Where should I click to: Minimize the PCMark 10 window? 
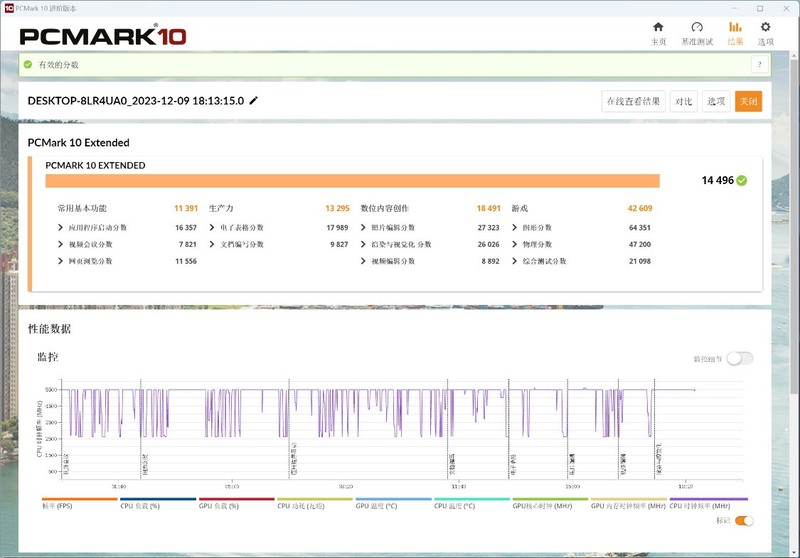coord(735,8)
